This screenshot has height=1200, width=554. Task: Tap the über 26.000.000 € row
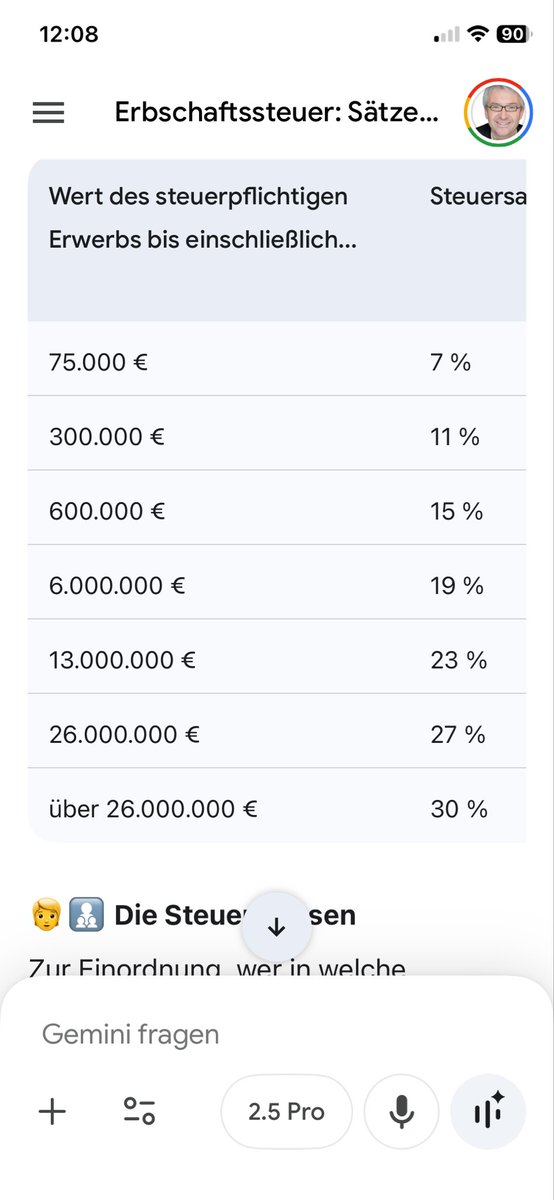pos(277,809)
